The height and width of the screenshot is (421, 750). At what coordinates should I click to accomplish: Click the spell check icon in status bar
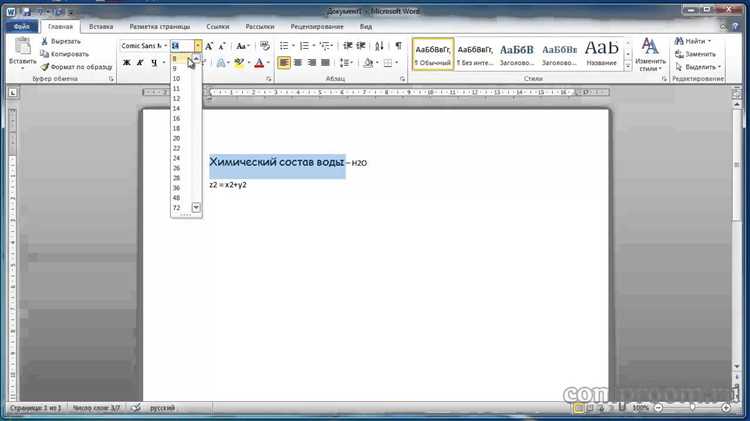[x=136, y=408]
